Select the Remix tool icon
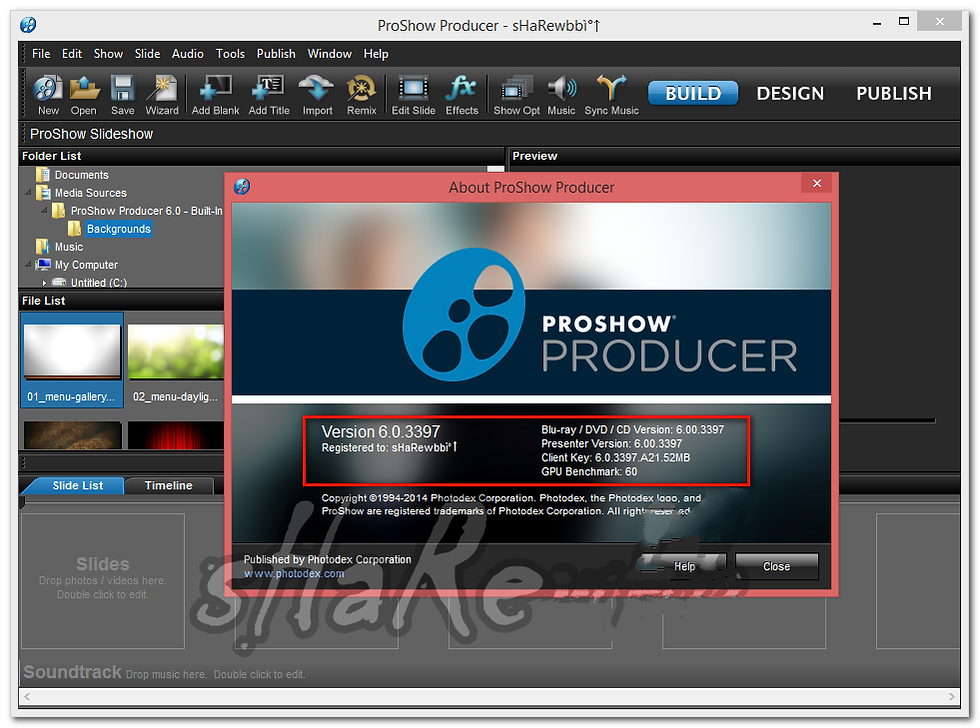Screen dimensions: 980x728 361,95
